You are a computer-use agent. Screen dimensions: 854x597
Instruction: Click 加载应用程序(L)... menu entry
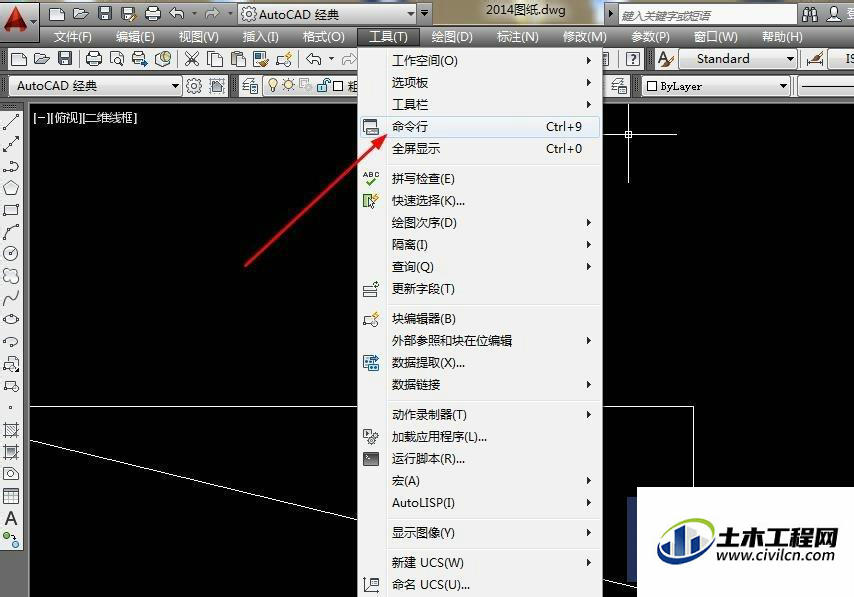pyautogui.click(x=480, y=437)
